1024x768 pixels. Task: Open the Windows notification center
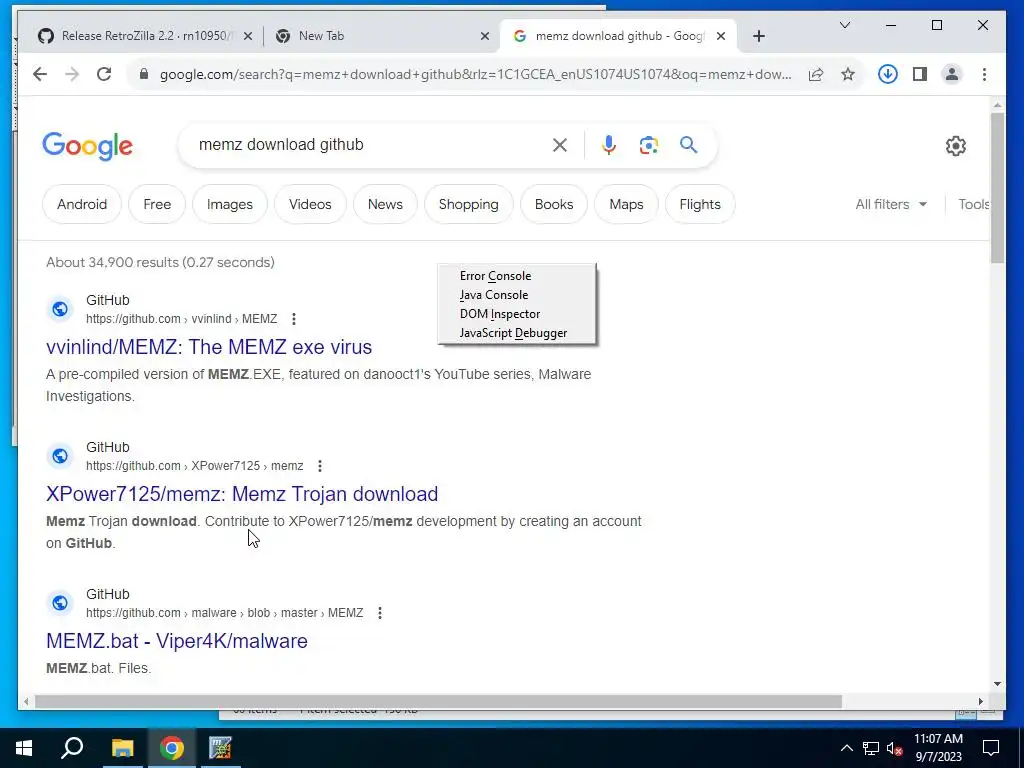pyautogui.click(x=991, y=748)
